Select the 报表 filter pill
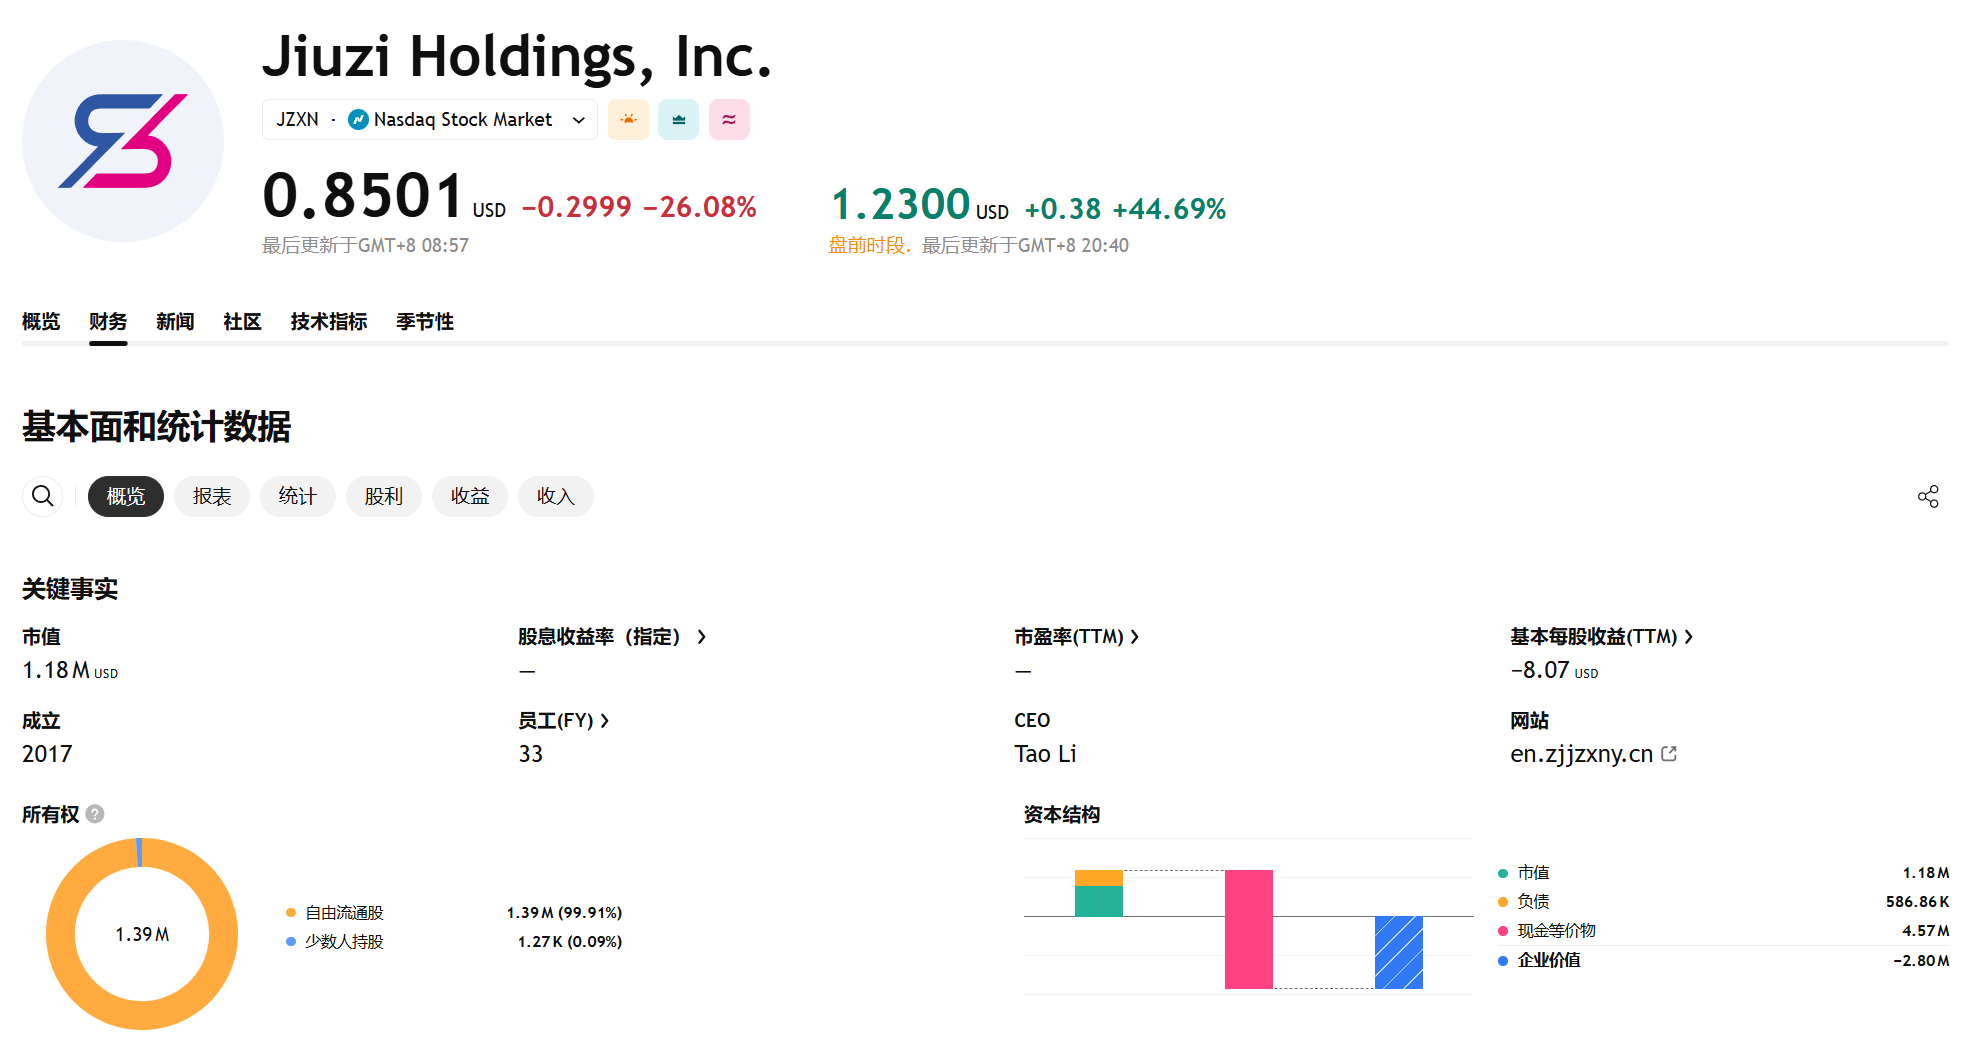 click(x=212, y=497)
